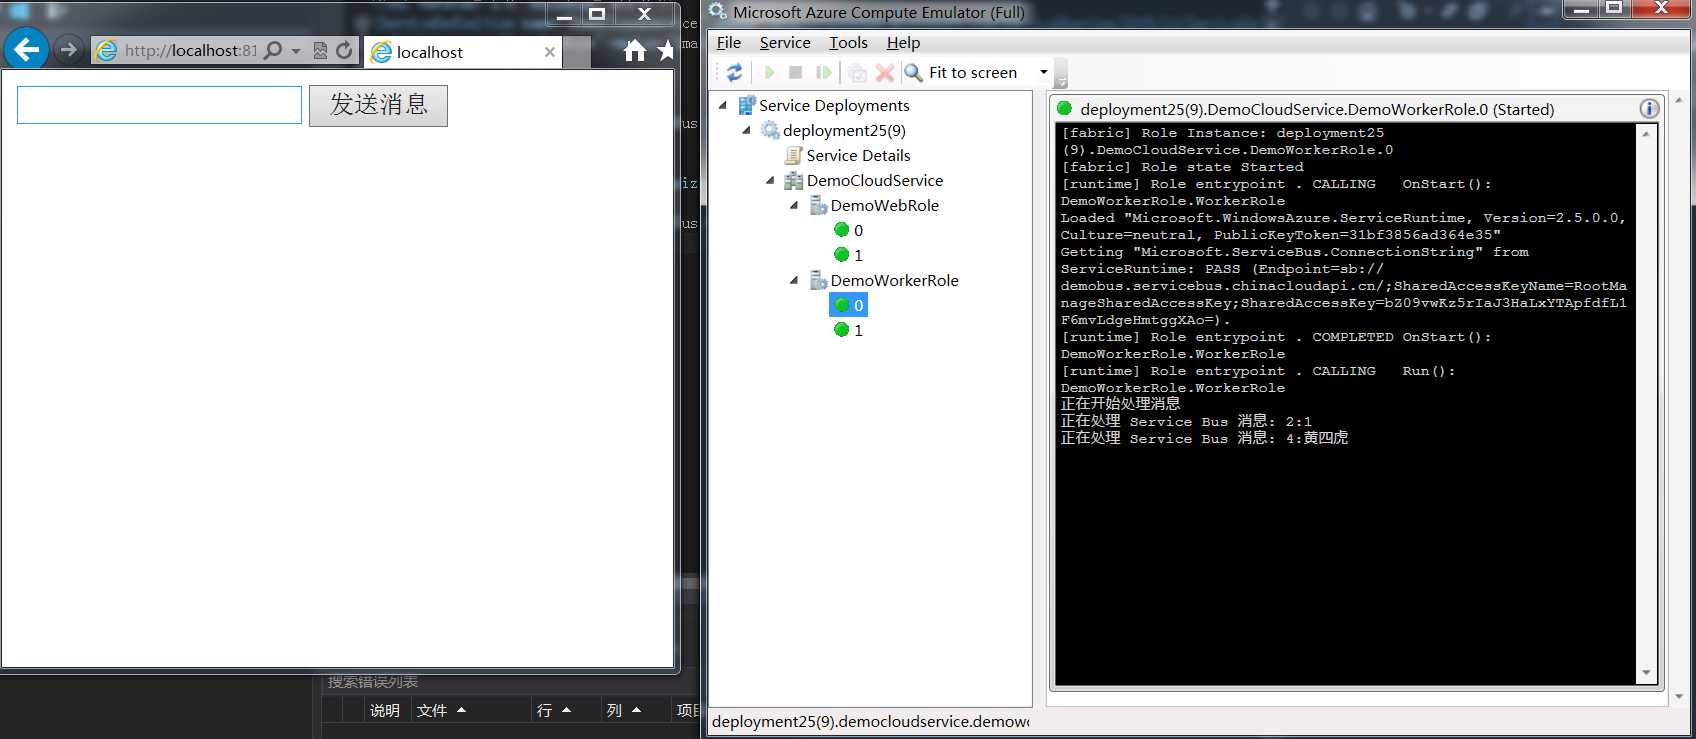Click the Service Details document icon
The height and width of the screenshot is (739, 1696).
(794, 155)
